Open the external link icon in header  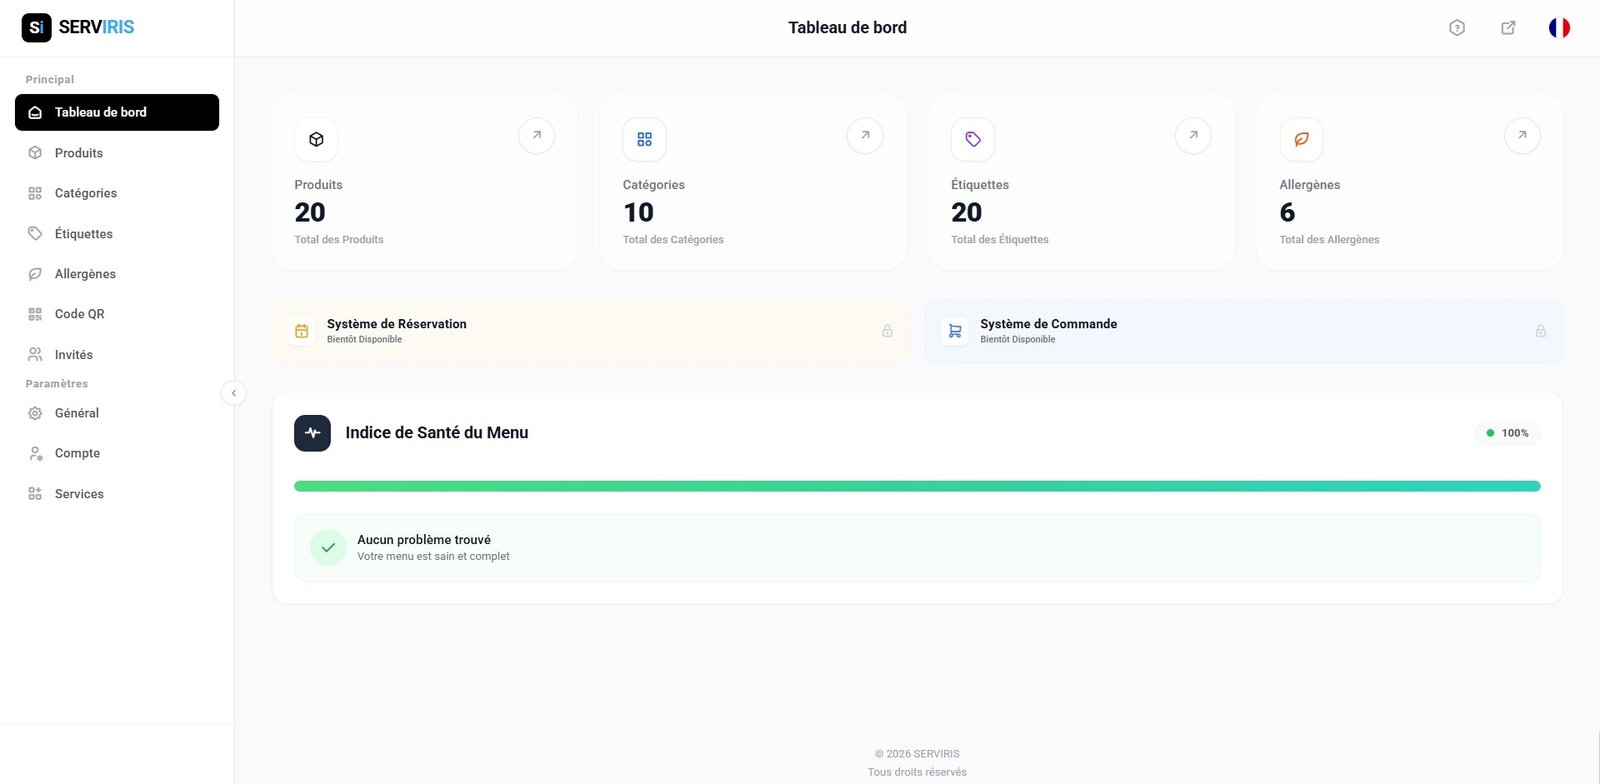(1508, 28)
